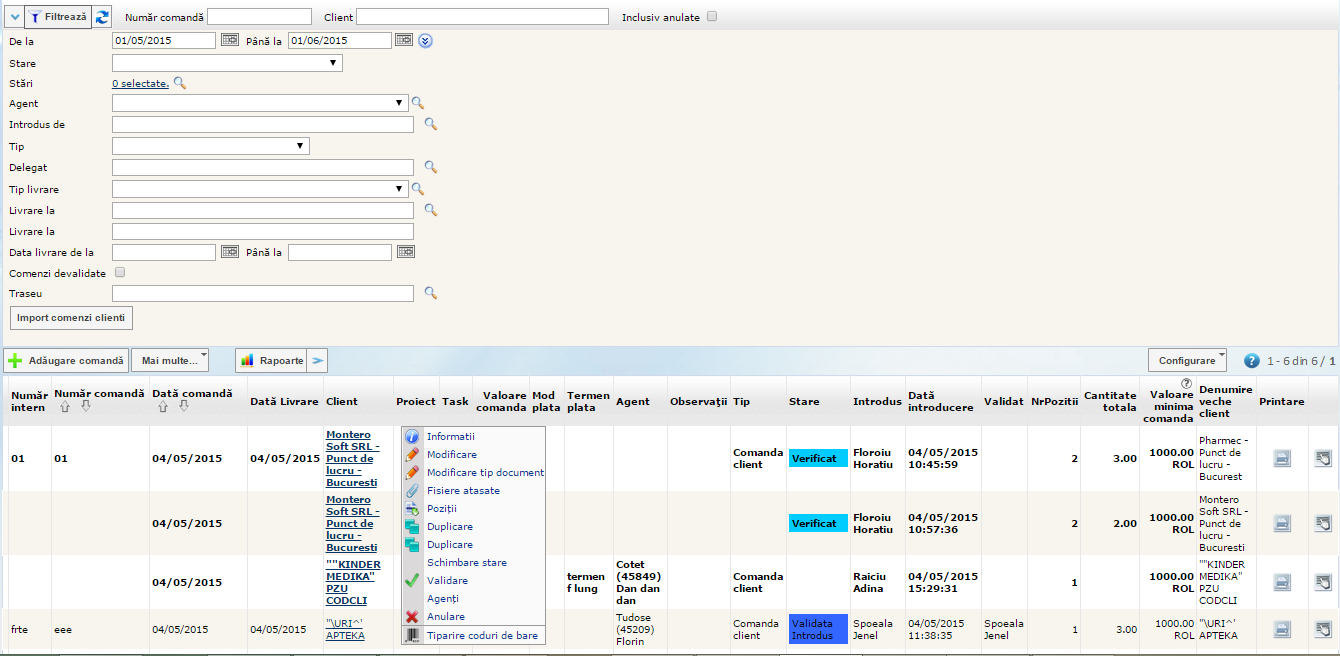Screen dimensions: 1340x656
Task: Expand the Tip dropdown list
Action: 210,146
